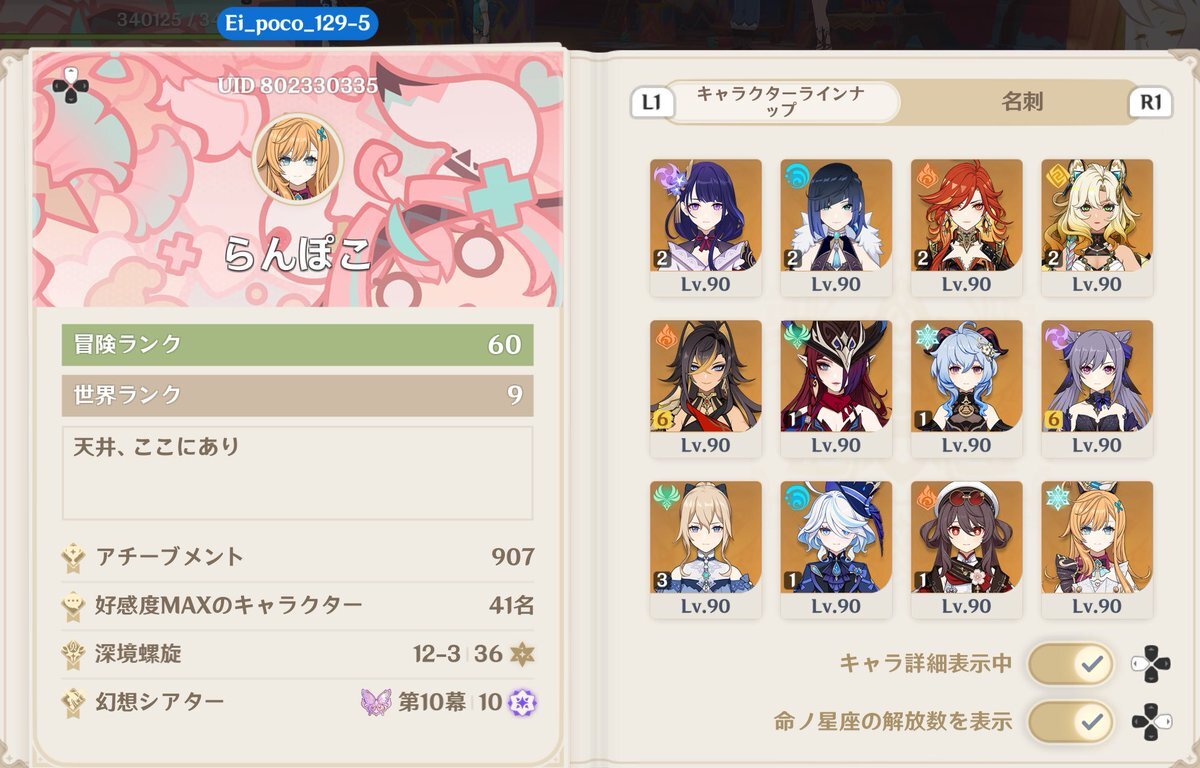The width and height of the screenshot is (1200, 768).
Task: Click the signature text box 天井、ここにあり
Action: [x=297, y=474]
